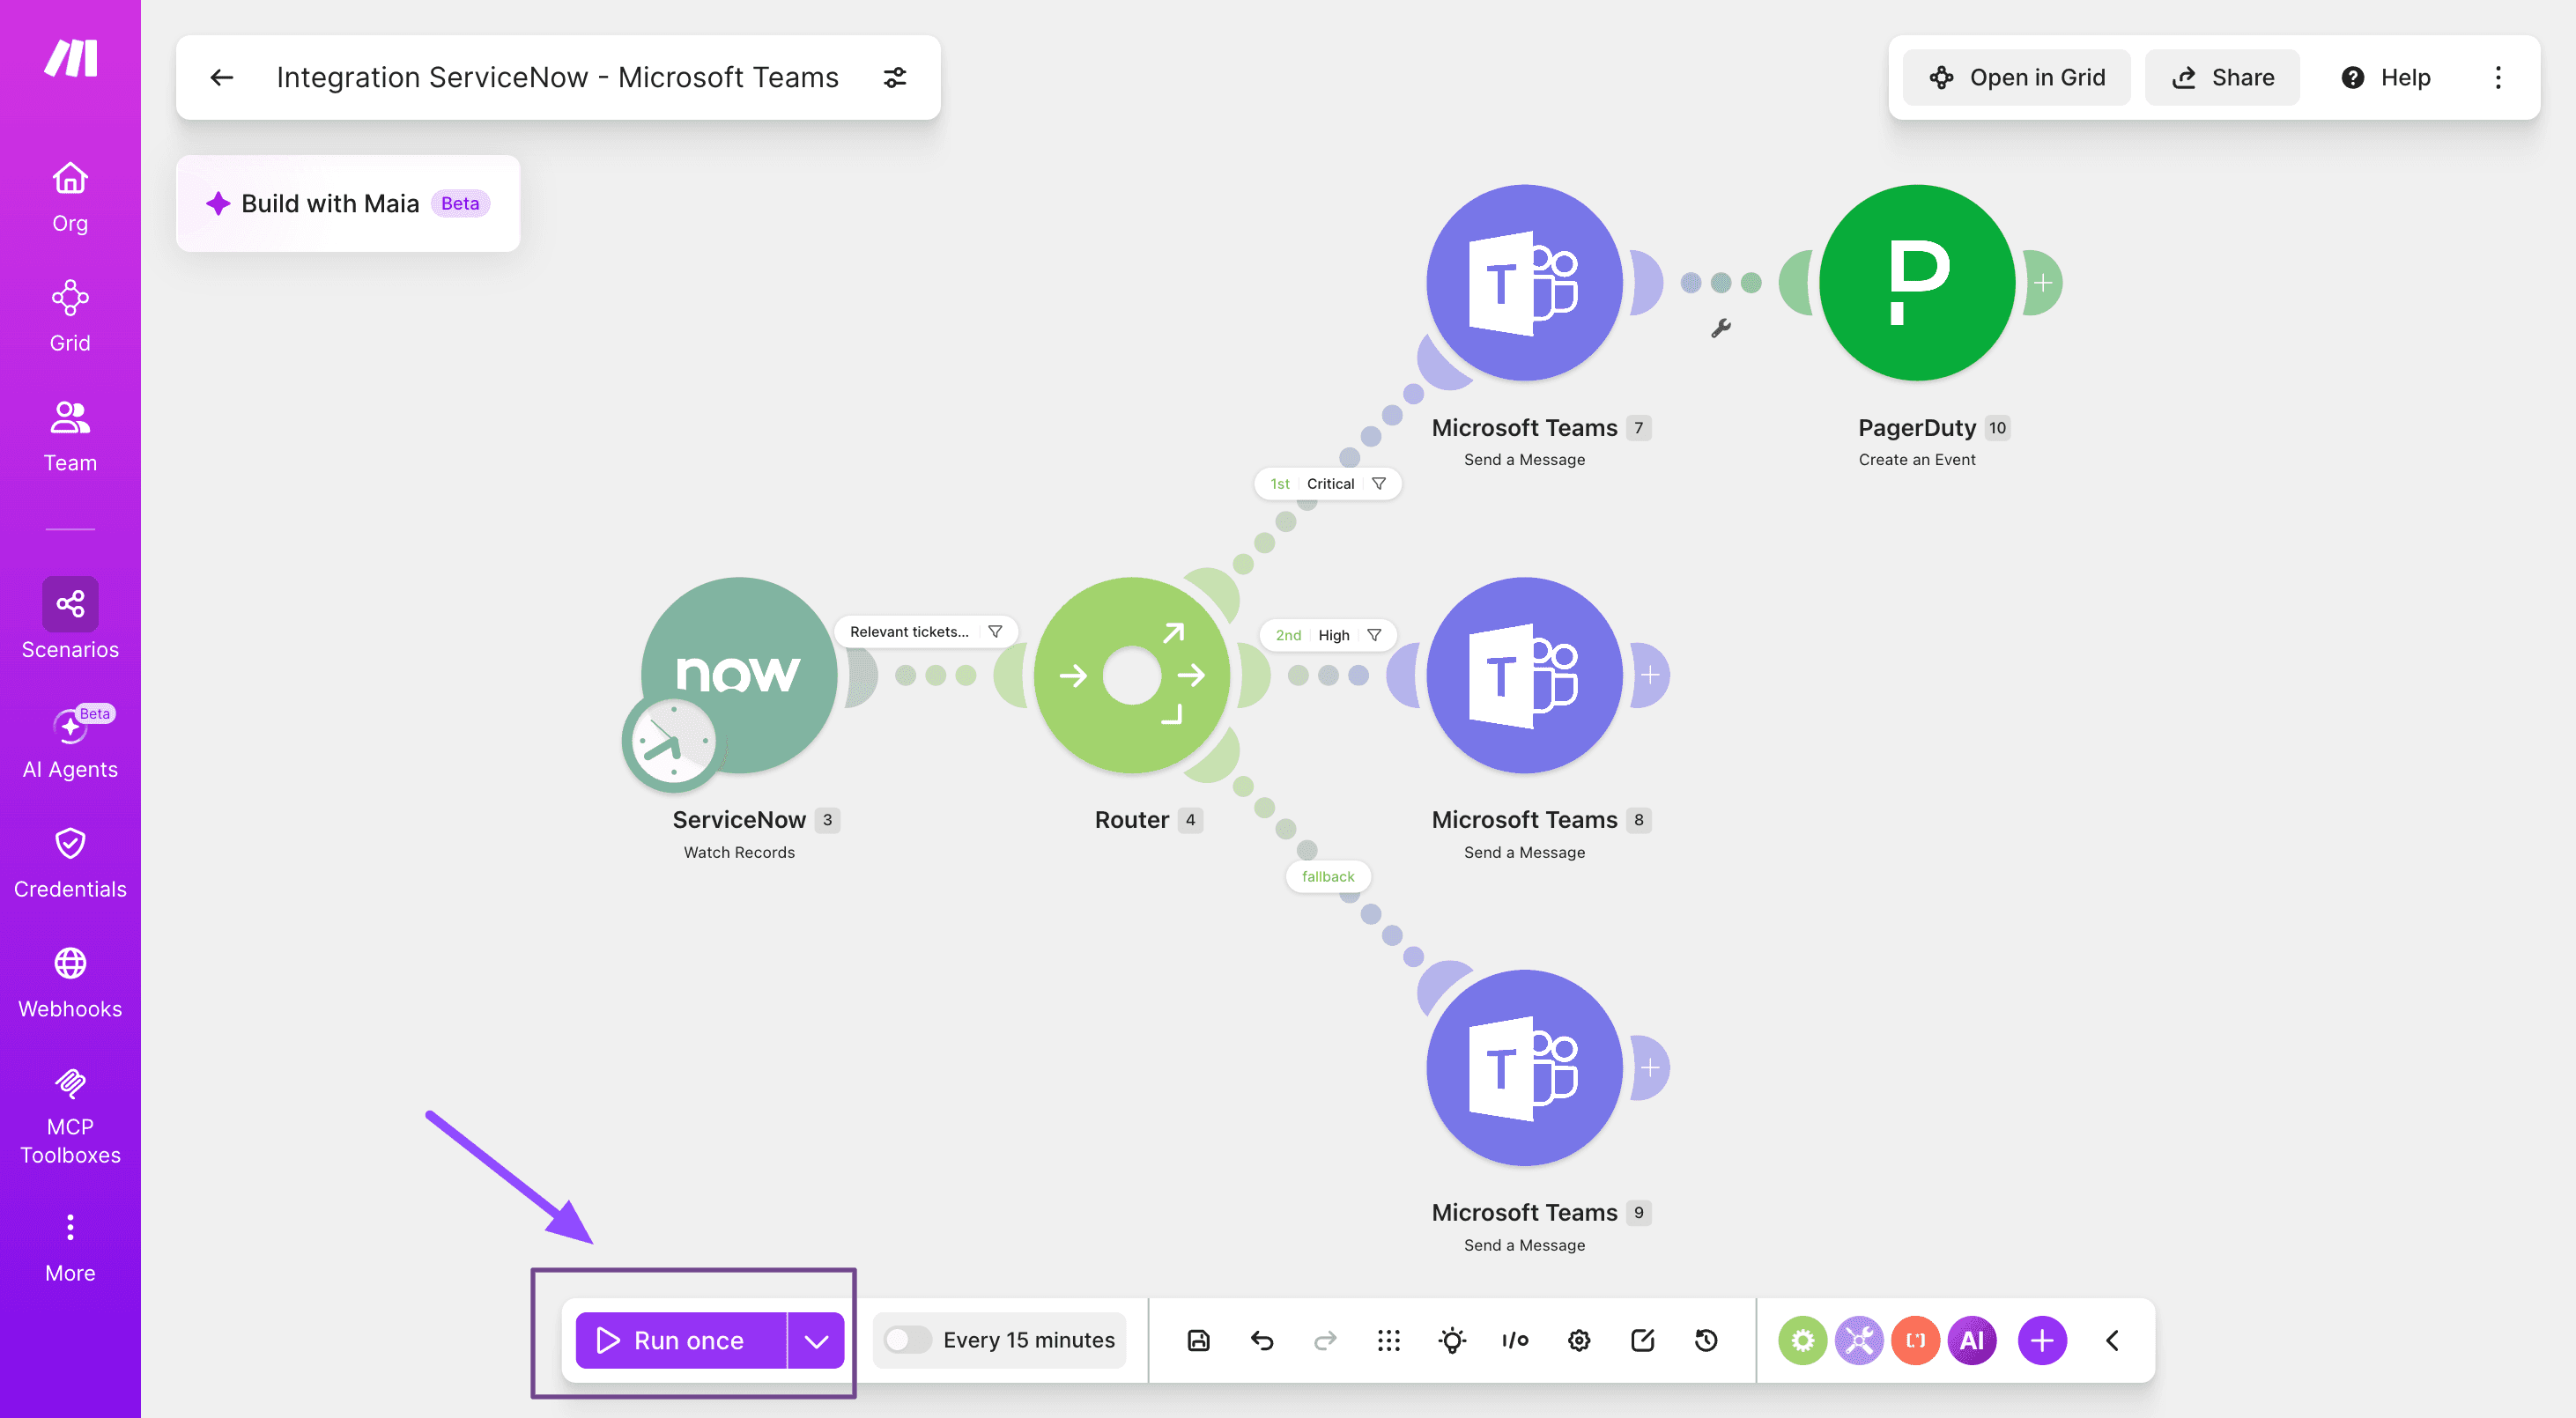This screenshot has height=1418, width=2576.
Task: Expand Run once dropdown arrow
Action: (x=816, y=1340)
